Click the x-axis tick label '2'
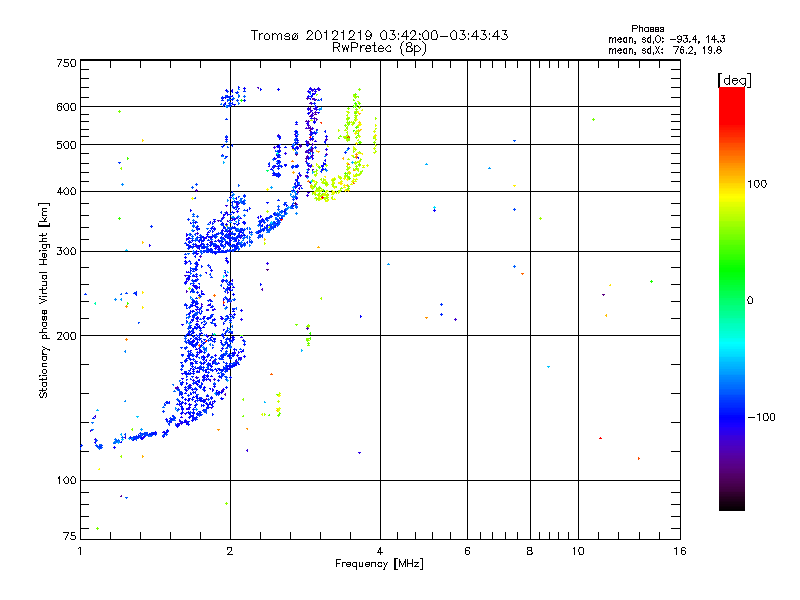This screenshot has width=800, height=600. pos(230,551)
